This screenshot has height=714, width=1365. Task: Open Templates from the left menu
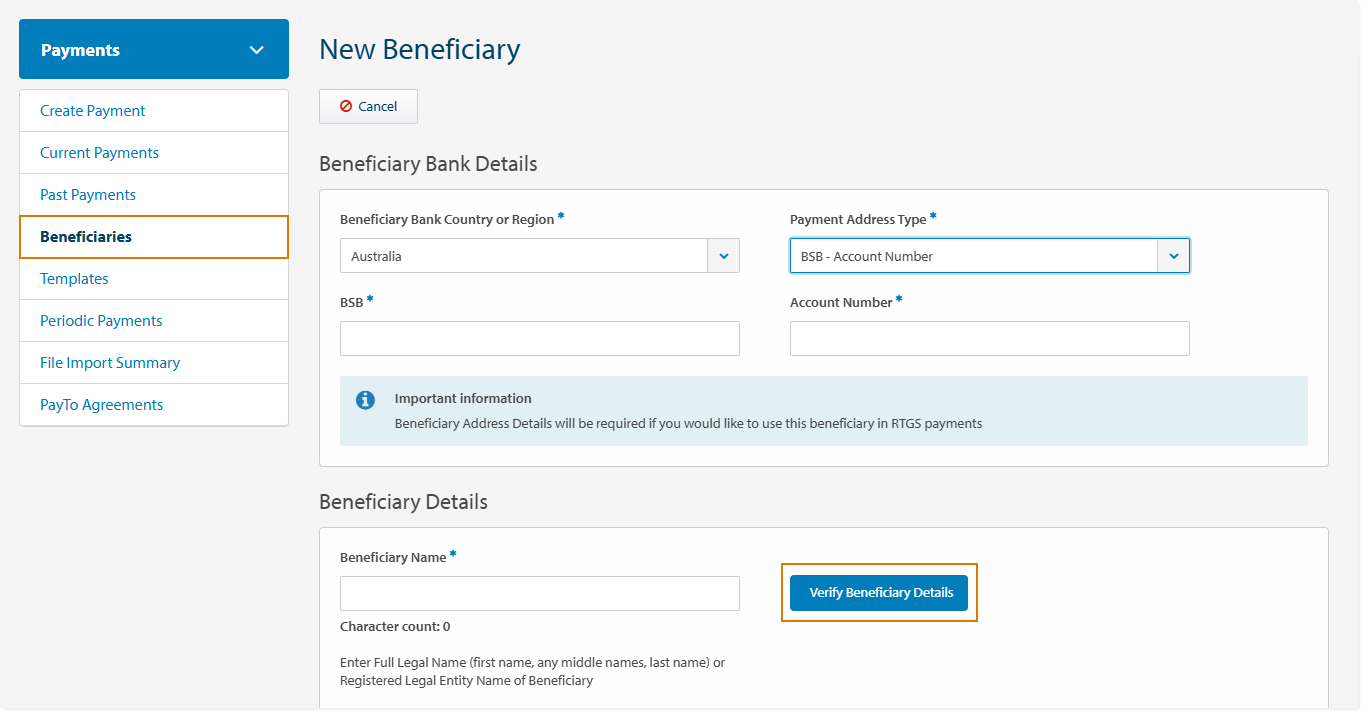[x=74, y=278]
